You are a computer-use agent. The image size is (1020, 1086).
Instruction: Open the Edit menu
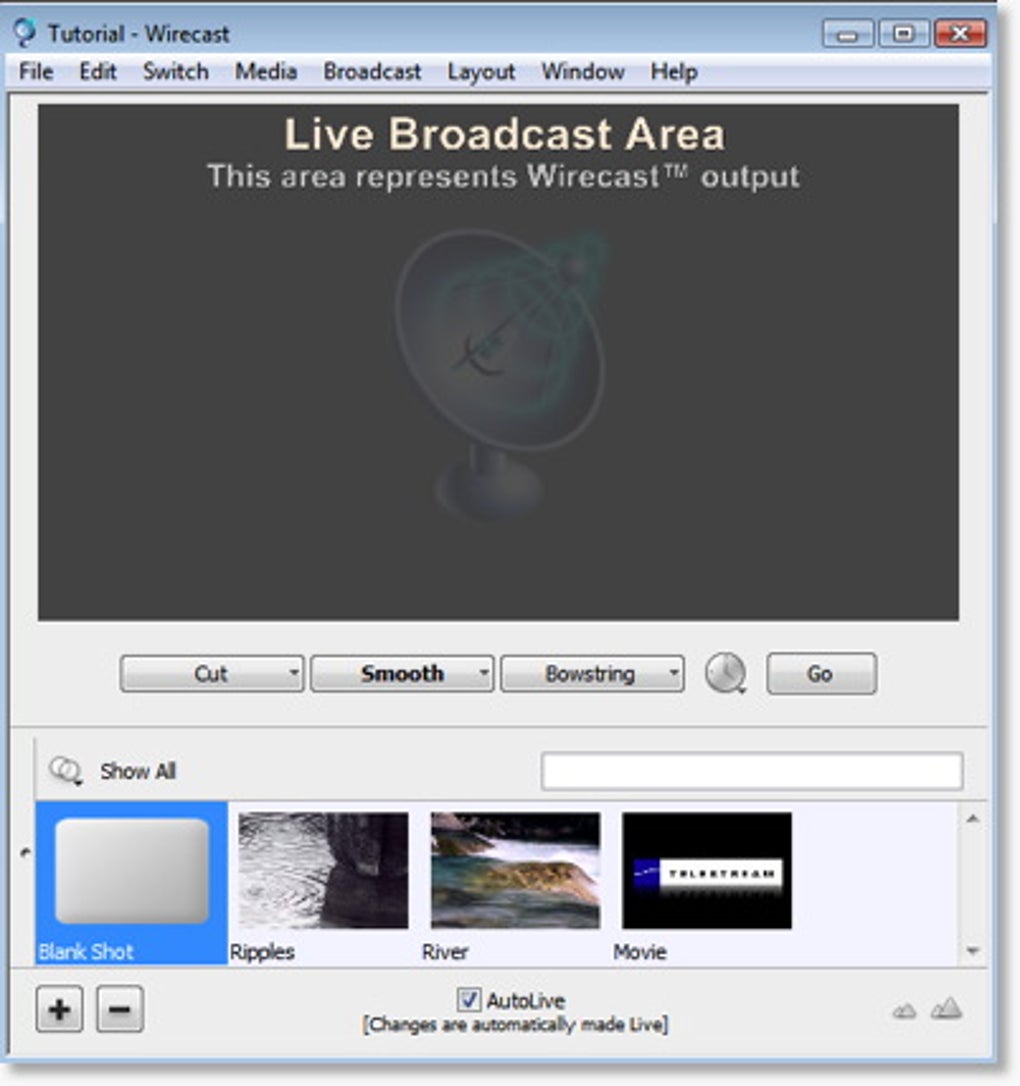click(x=98, y=71)
